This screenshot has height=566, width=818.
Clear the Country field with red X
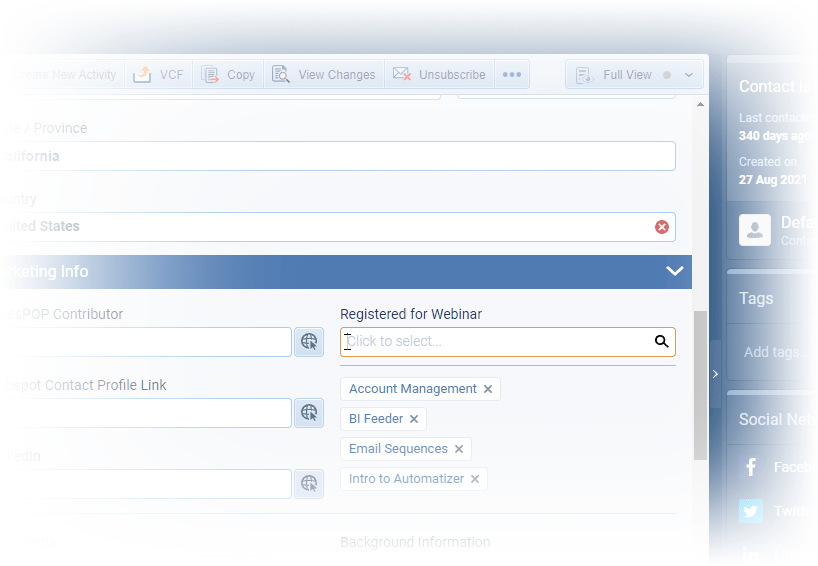661,227
